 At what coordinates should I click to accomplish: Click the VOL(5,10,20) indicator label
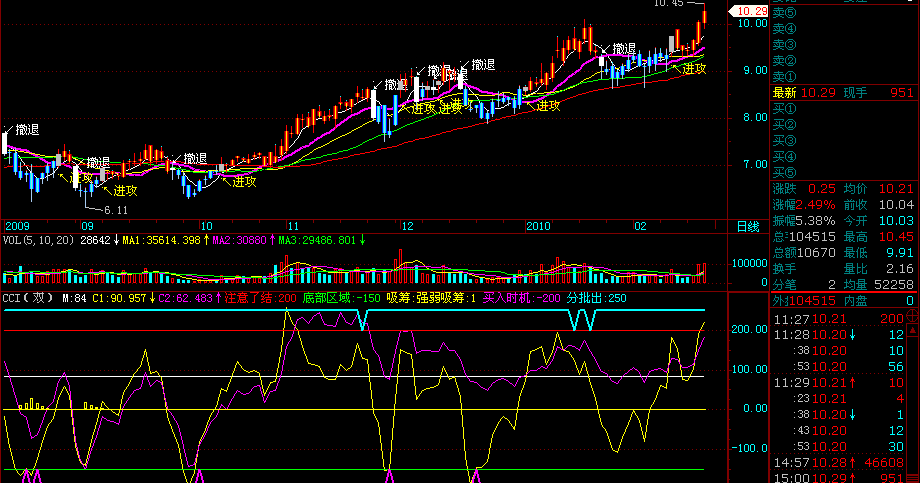39,240
